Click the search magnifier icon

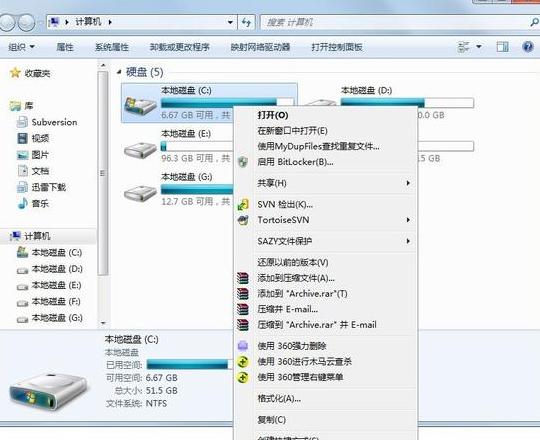[534, 22]
